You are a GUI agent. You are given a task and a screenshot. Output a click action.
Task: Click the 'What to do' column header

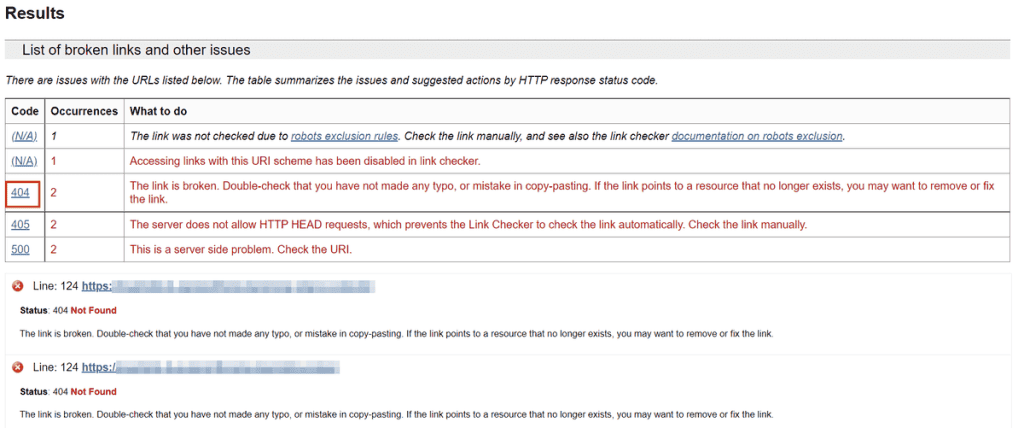click(158, 112)
